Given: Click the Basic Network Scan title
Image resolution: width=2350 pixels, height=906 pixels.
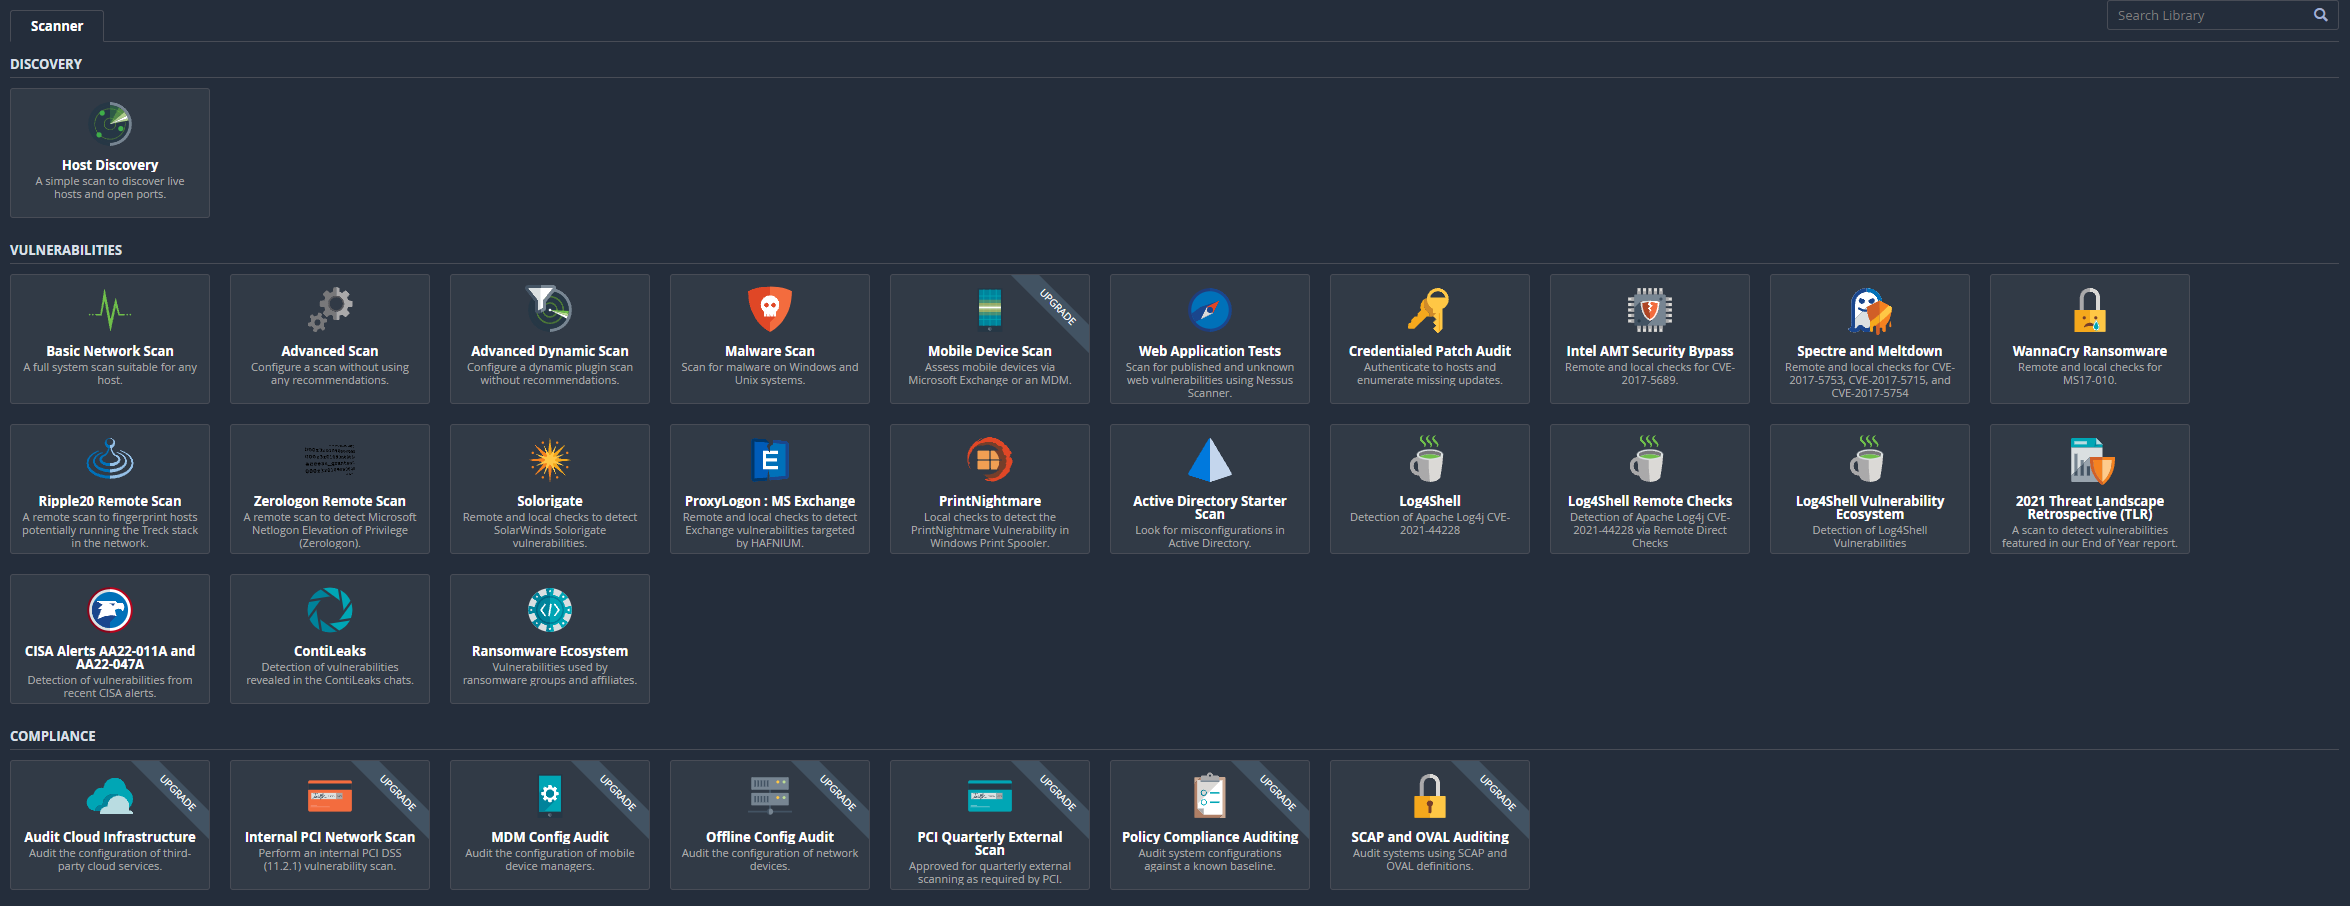Looking at the screenshot, I should pos(110,351).
